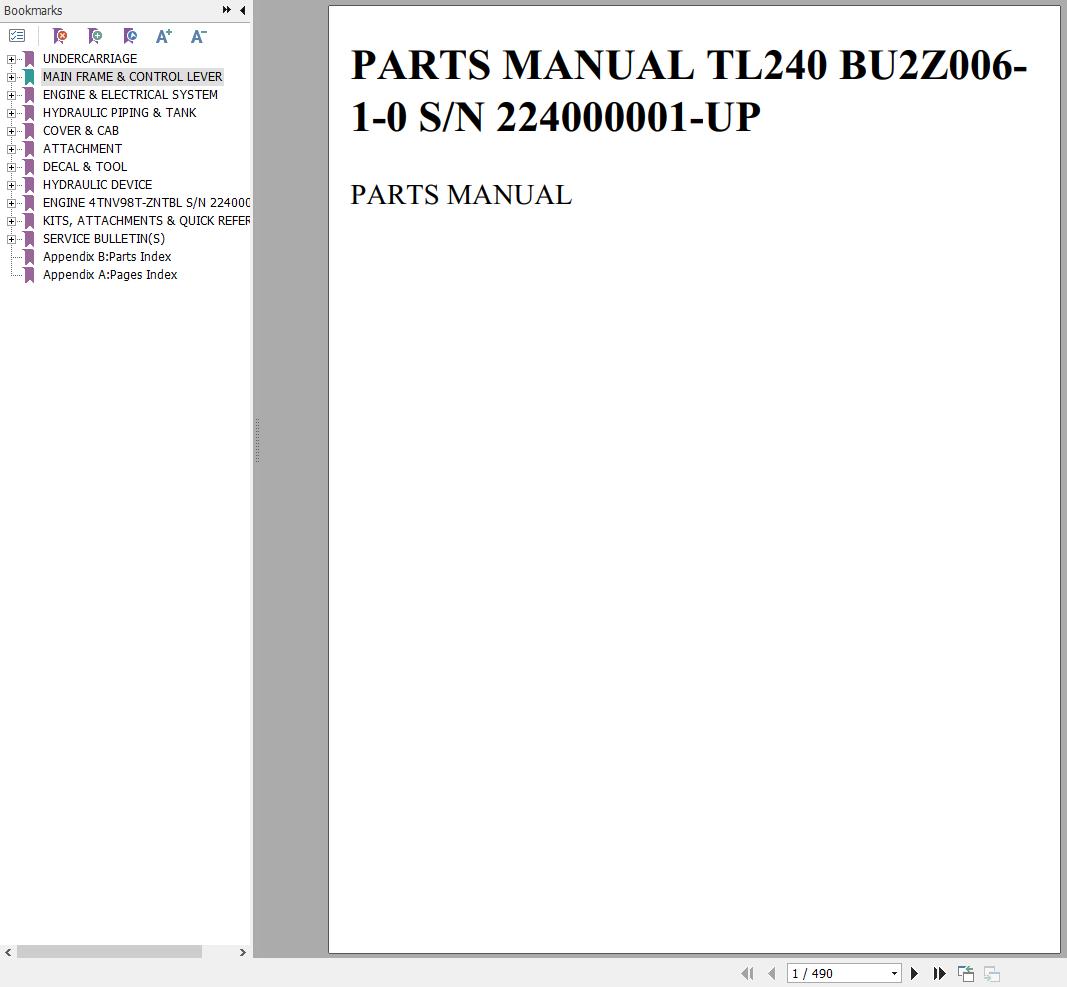Select the MAIN FRAME & CONTROL LEVER bookmark
The width and height of the screenshot is (1067, 987).
click(x=133, y=77)
